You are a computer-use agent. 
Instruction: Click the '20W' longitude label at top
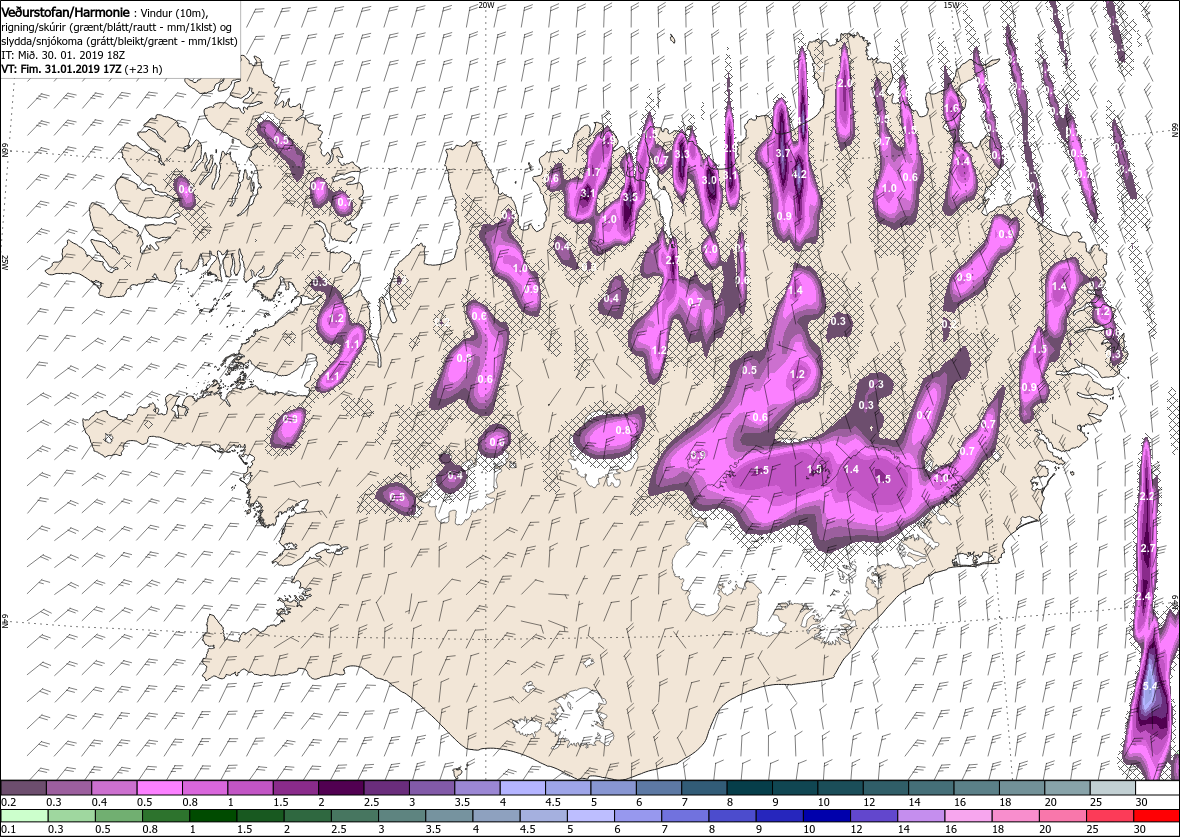tap(486, 5)
